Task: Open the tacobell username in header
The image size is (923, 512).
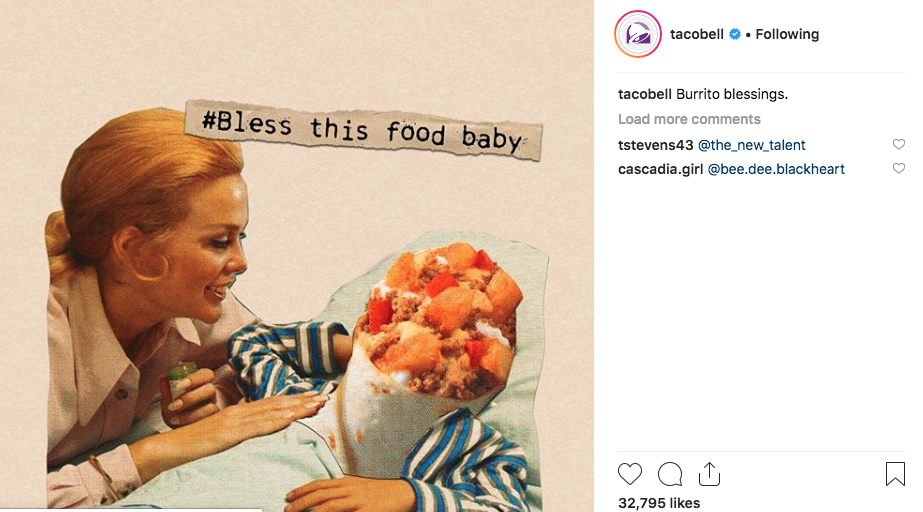Action: pos(697,34)
